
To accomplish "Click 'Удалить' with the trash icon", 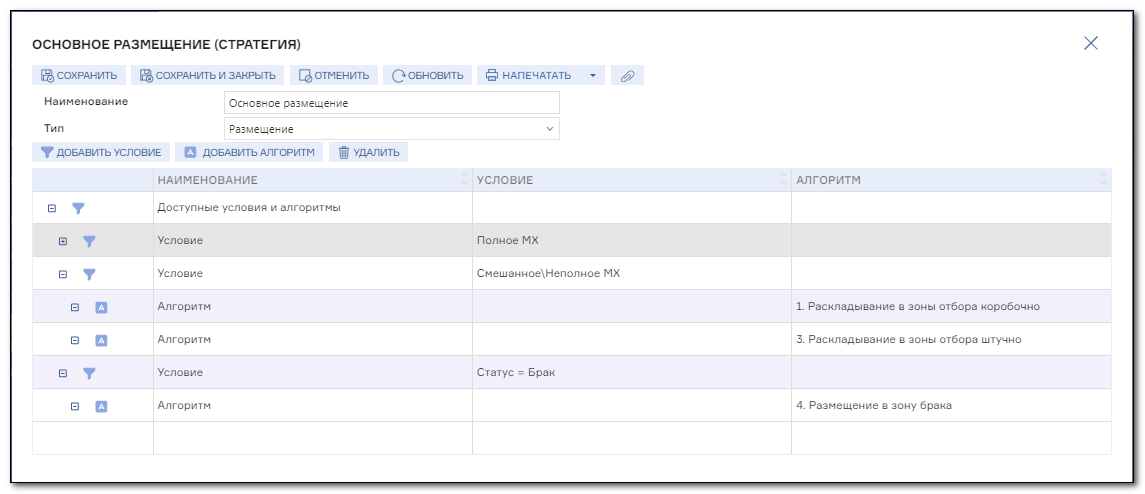I will point(369,152).
